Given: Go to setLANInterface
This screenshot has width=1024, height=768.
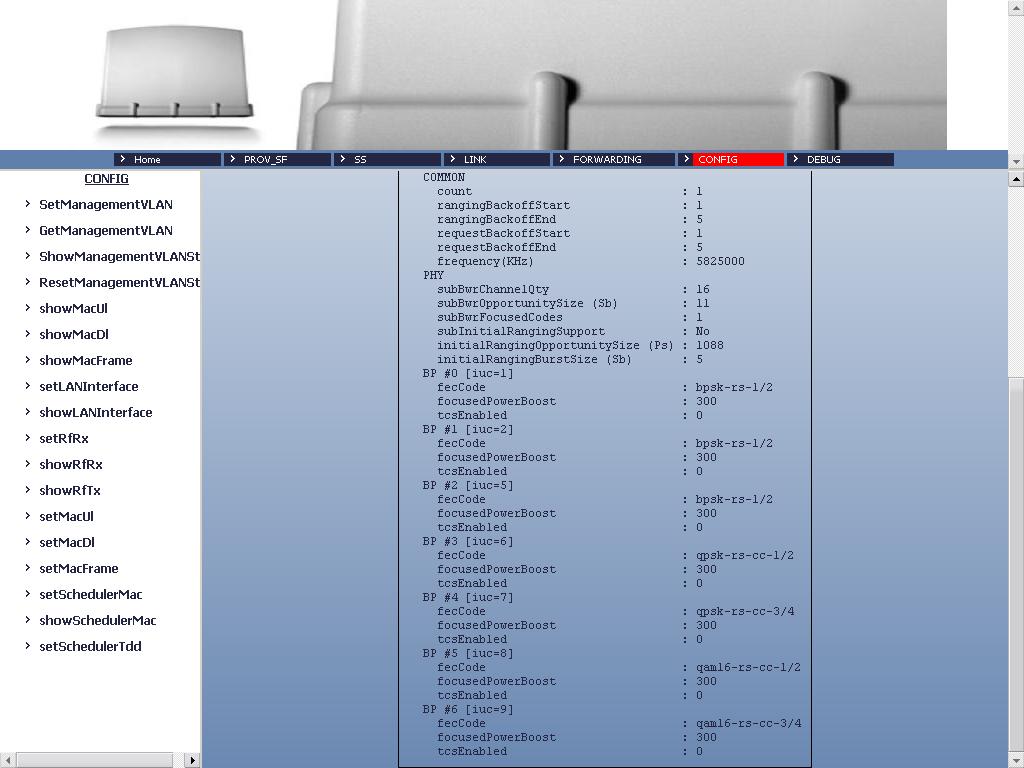Looking at the screenshot, I should click(x=89, y=387).
